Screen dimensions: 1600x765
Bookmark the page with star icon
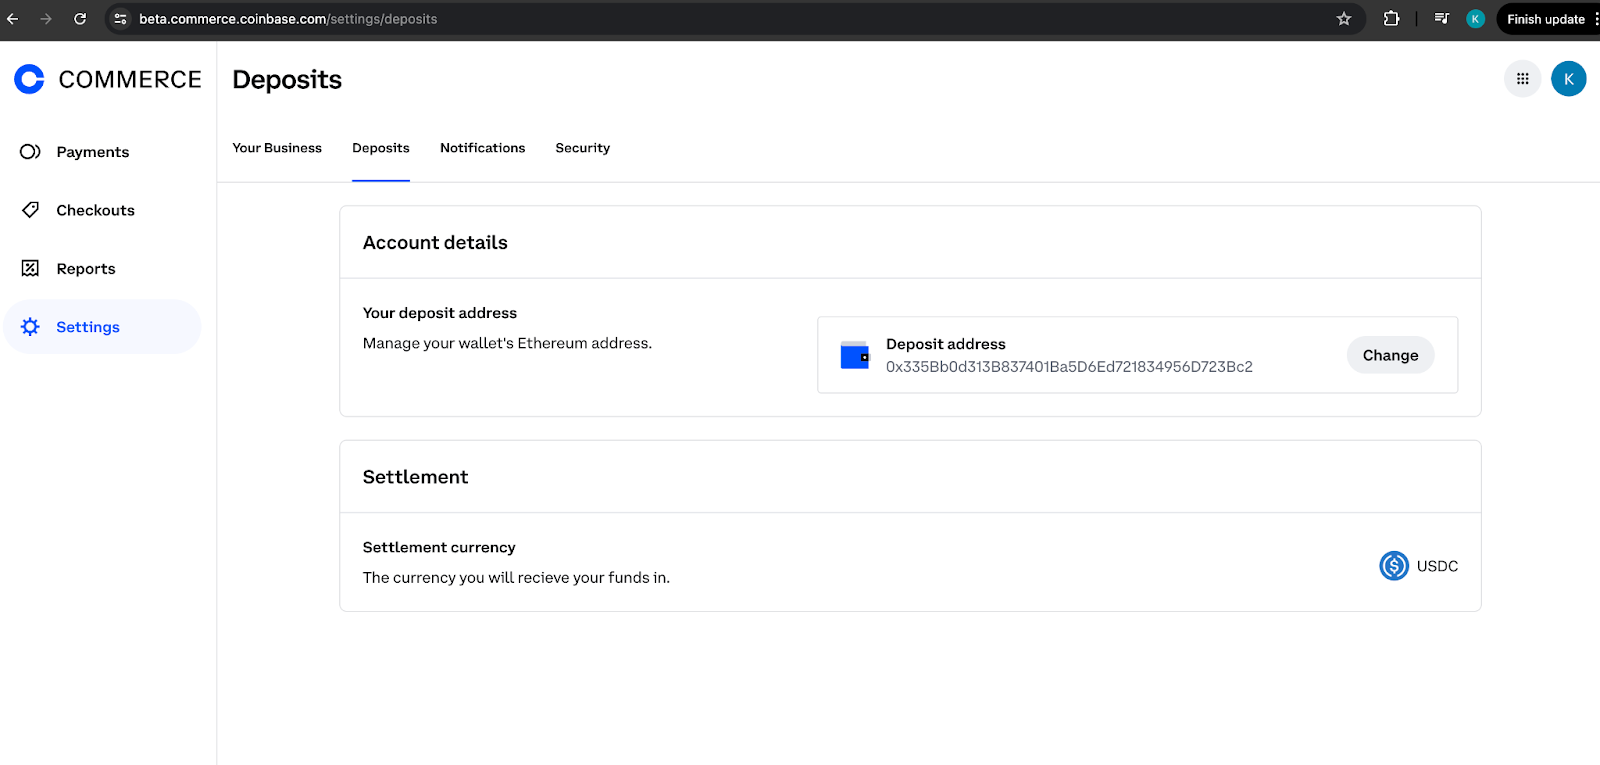1344,19
